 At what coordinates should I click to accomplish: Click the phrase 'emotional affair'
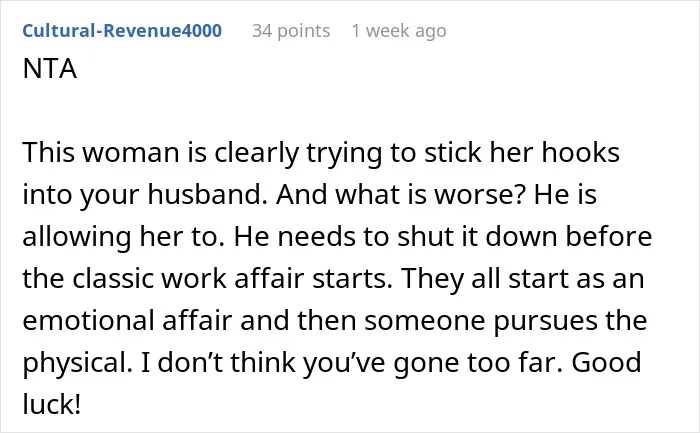127,321
